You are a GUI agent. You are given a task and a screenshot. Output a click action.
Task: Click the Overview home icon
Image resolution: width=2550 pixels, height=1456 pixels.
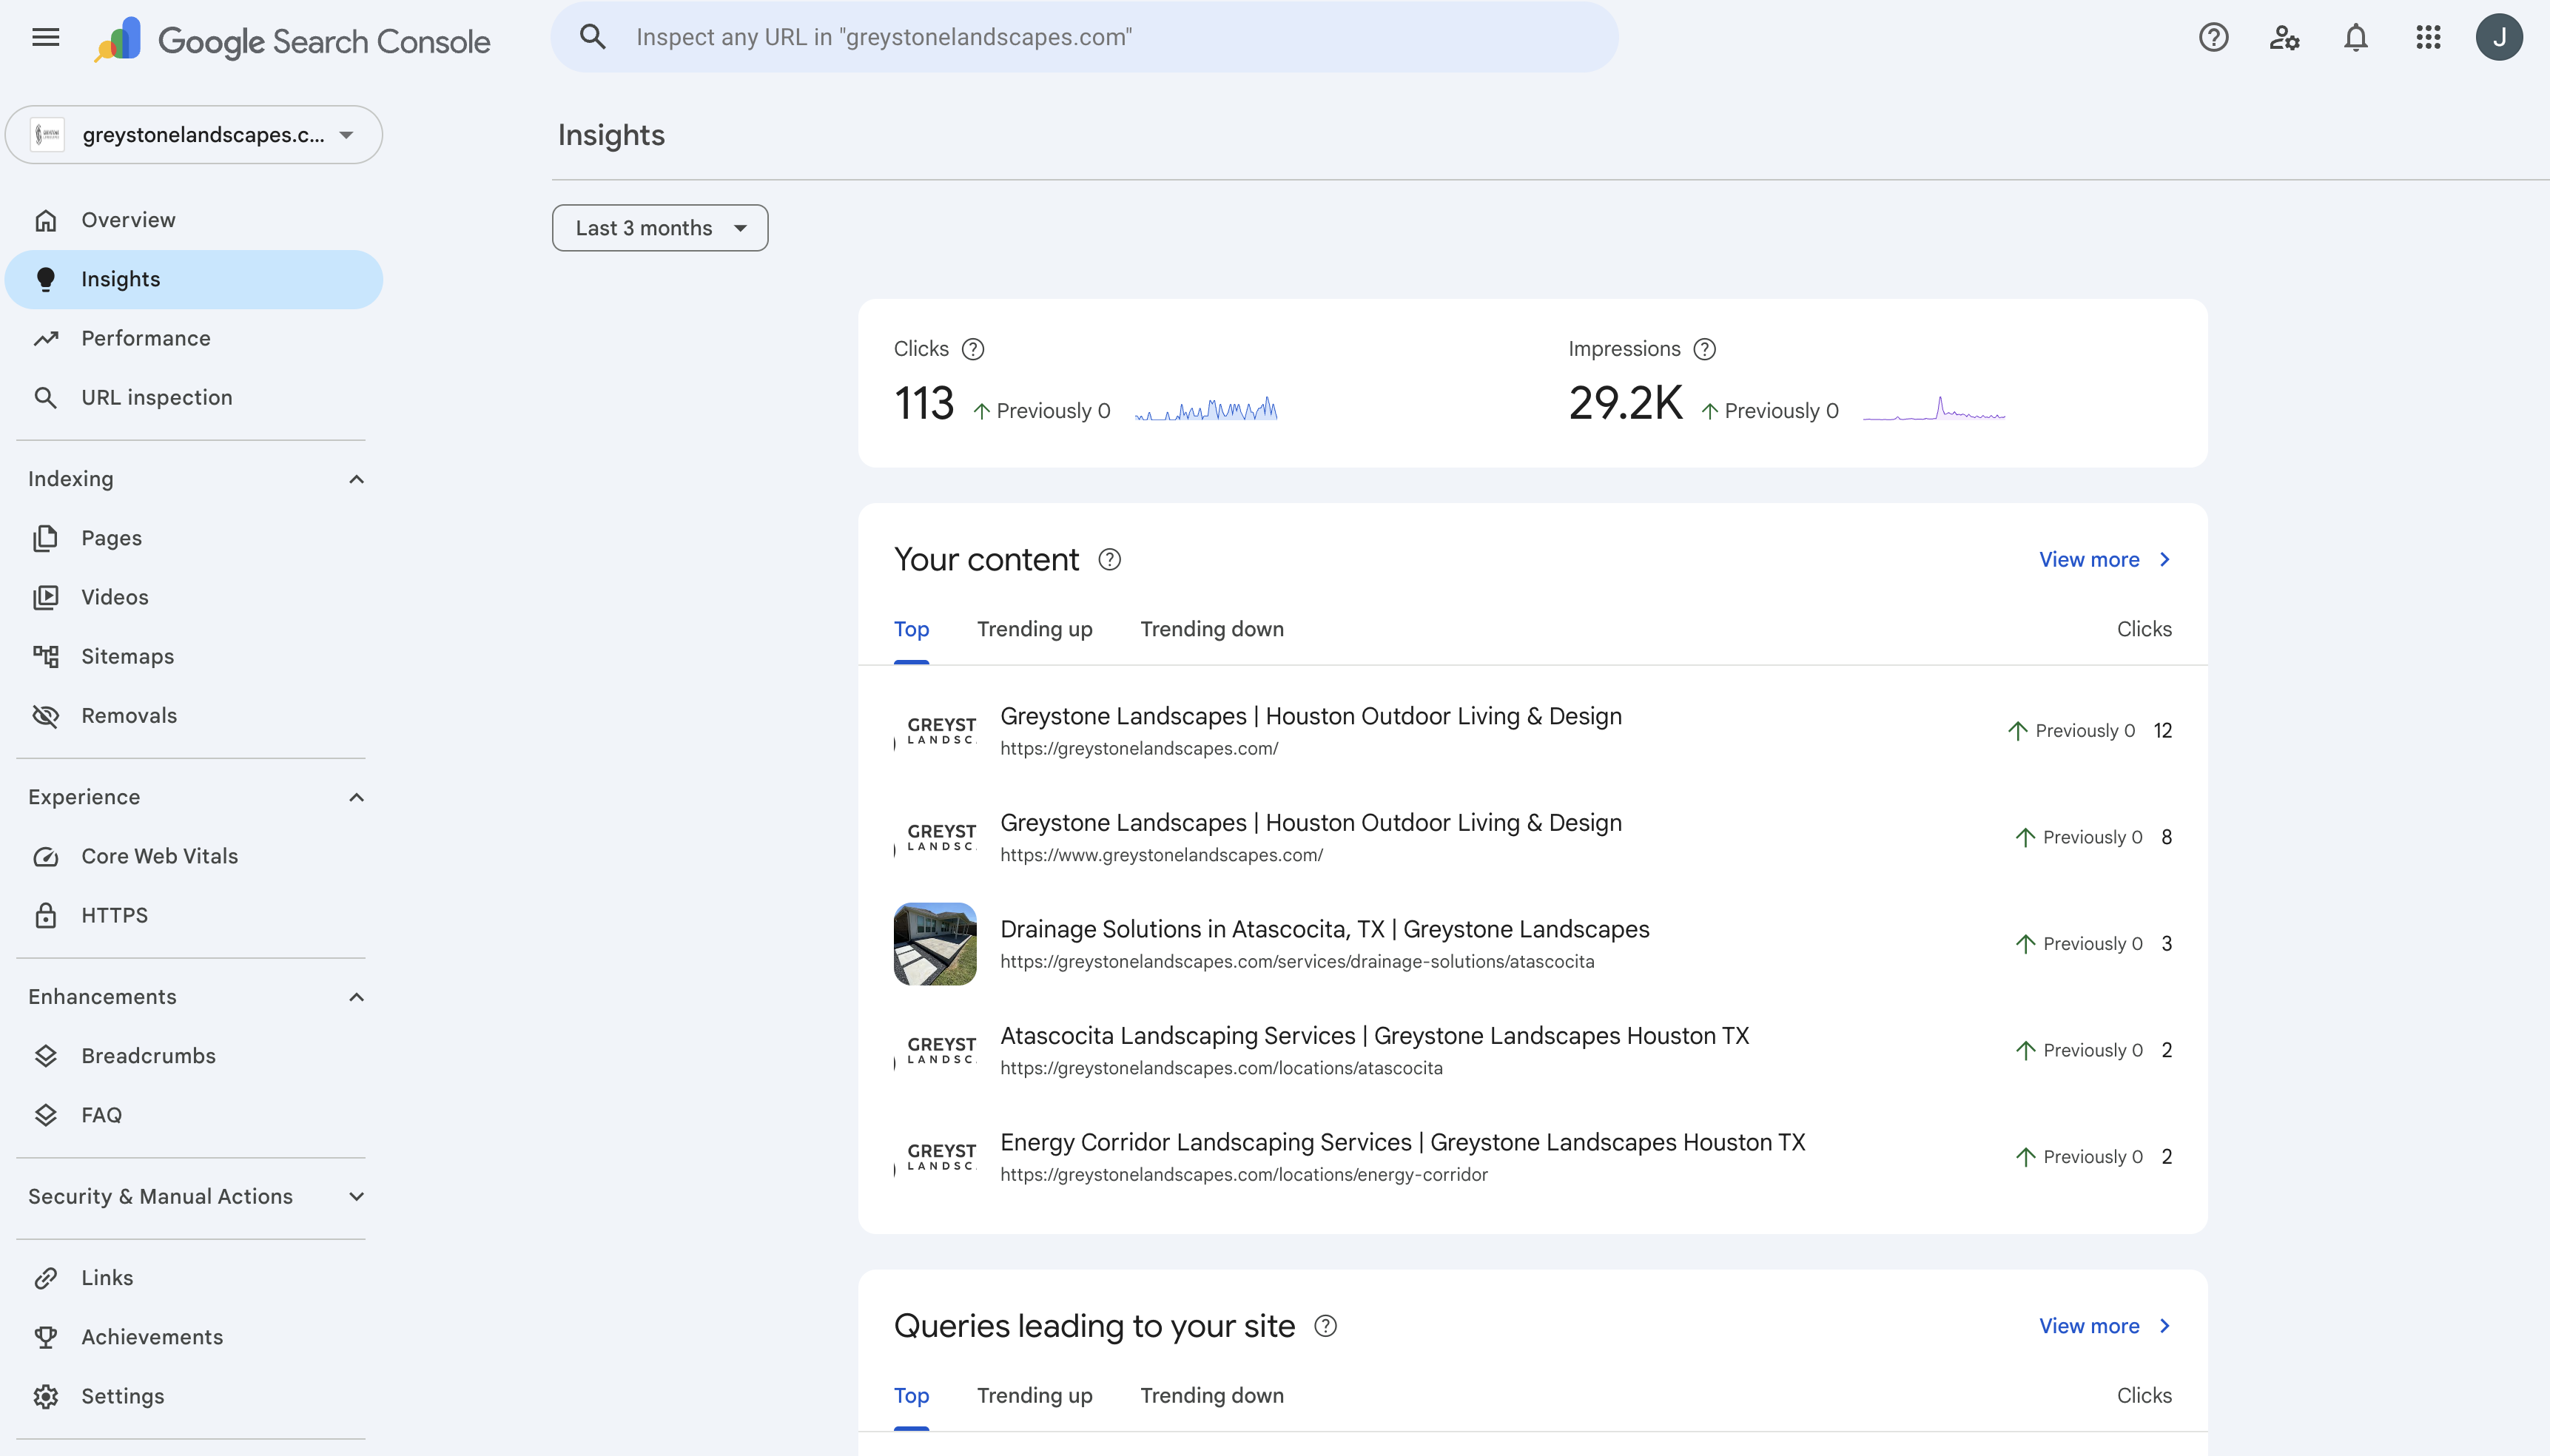[x=46, y=220]
